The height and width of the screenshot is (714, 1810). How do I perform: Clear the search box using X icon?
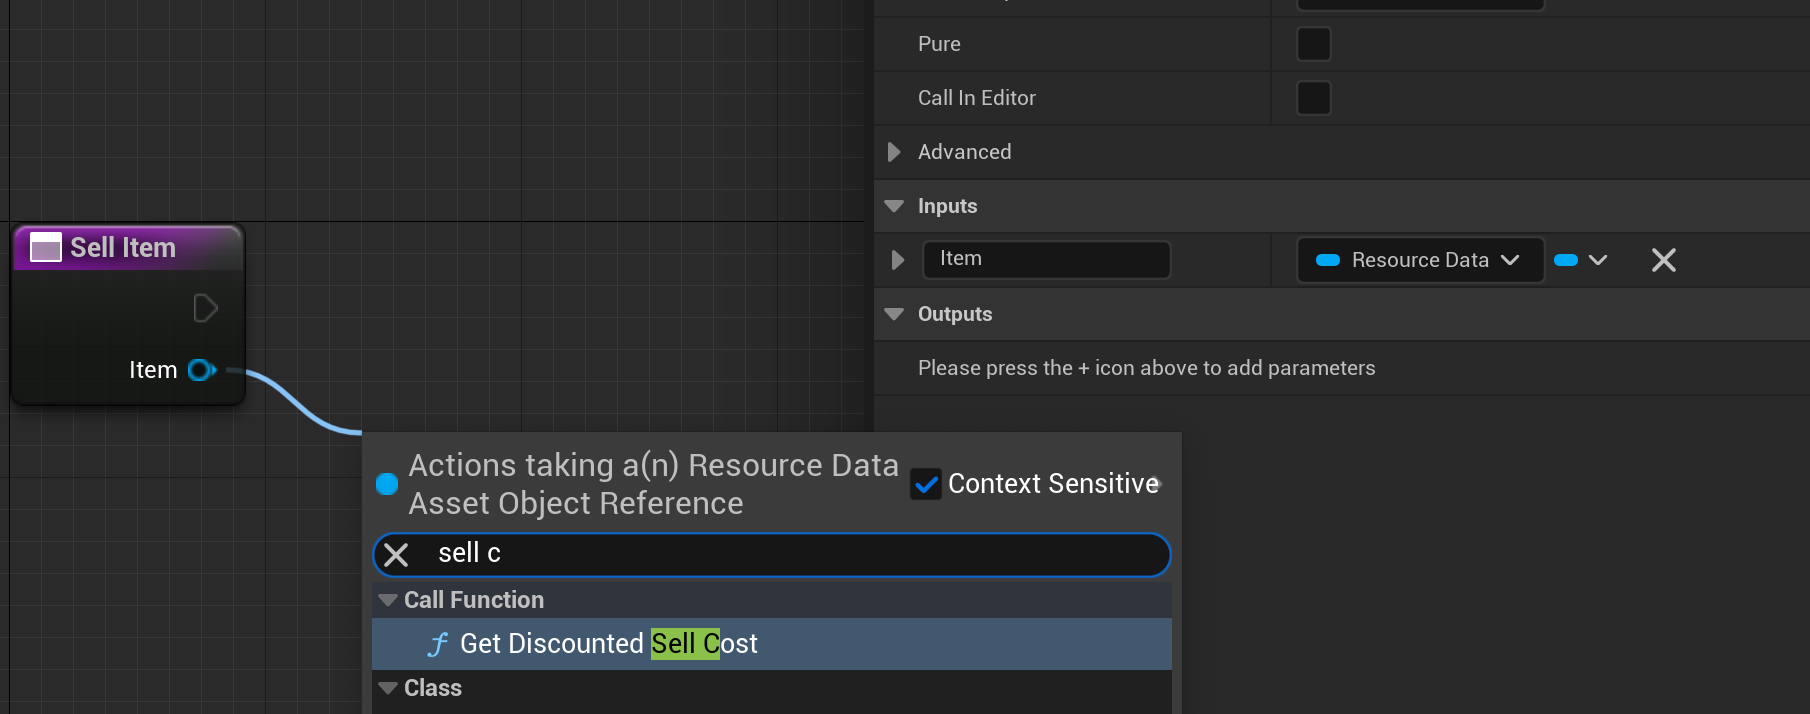396,555
